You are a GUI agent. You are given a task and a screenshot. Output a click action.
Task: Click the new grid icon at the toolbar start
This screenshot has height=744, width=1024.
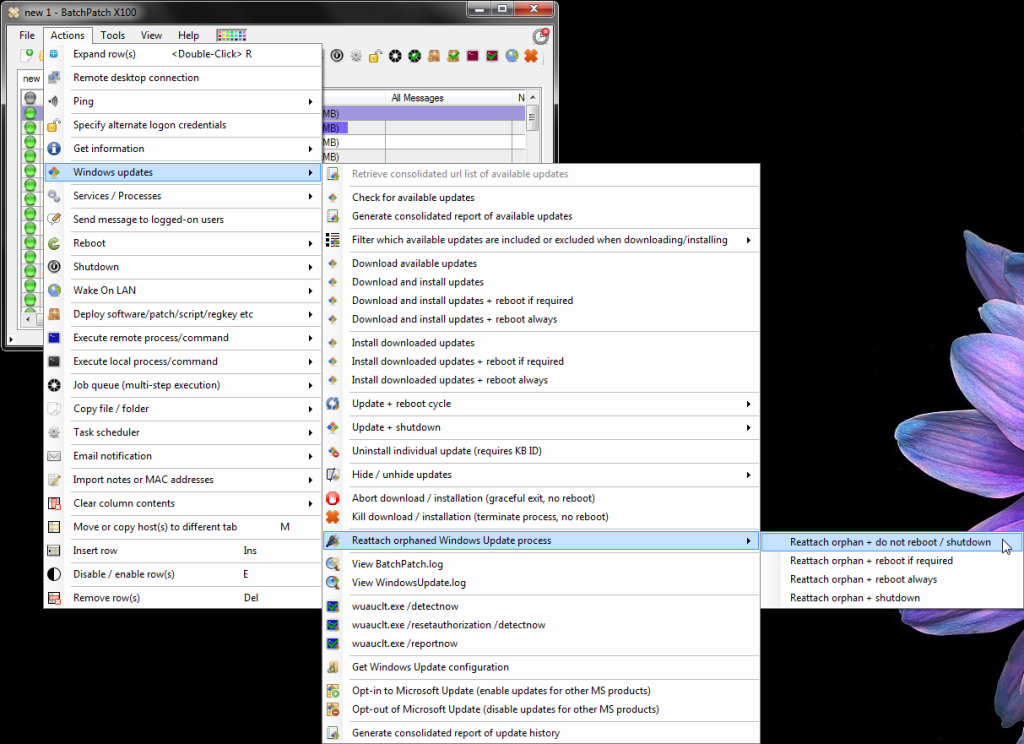(x=27, y=56)
